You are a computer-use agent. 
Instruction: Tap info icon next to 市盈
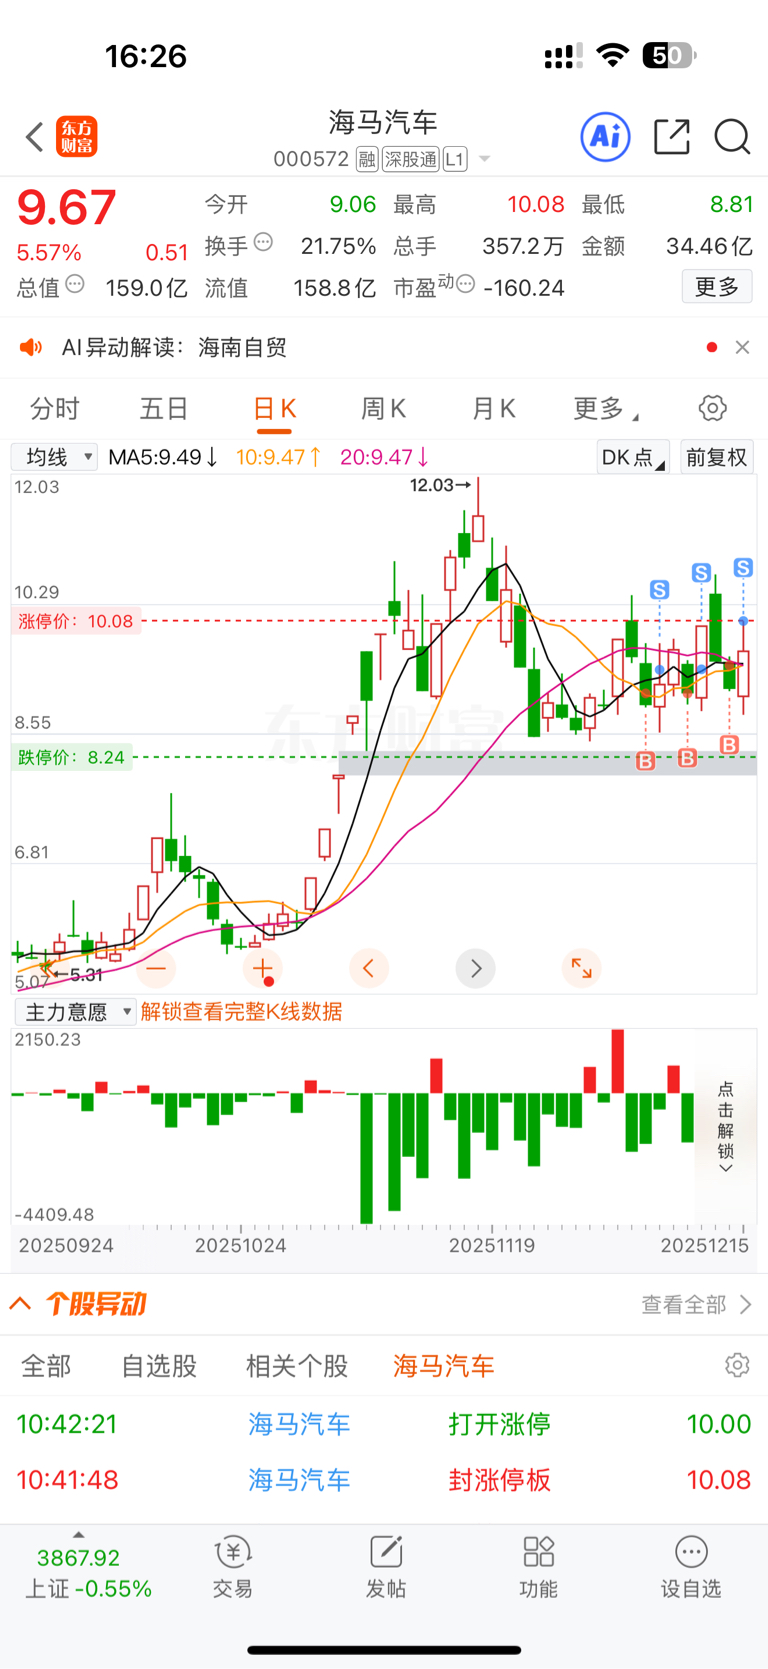465,285
